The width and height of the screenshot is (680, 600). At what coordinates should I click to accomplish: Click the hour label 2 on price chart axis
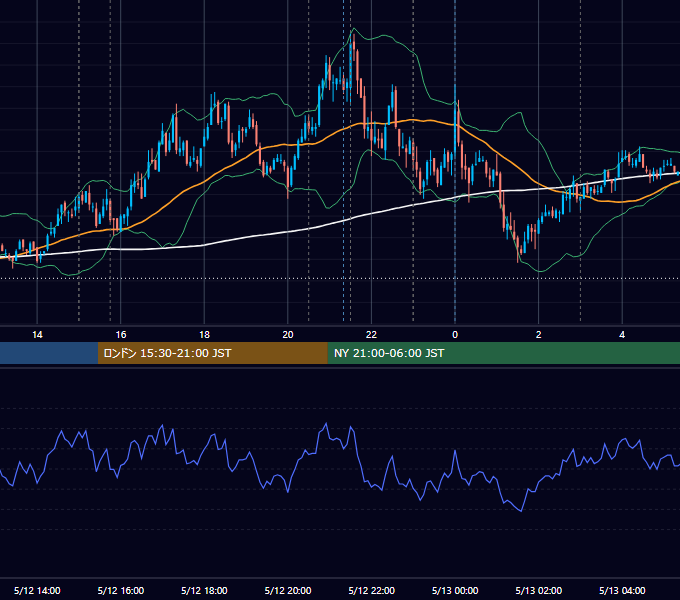[x=539, y=335]
